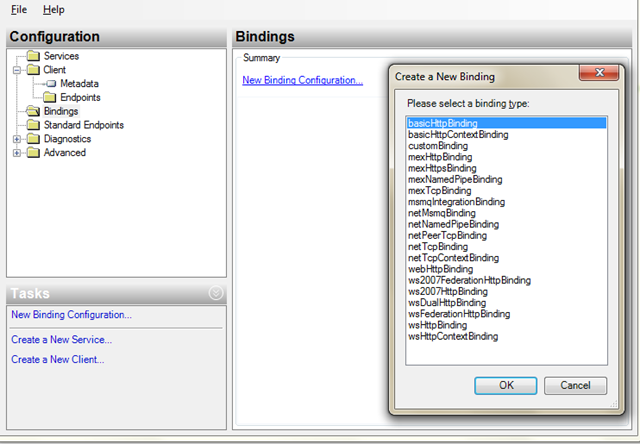Select mexHttpBinding in the list
640x444 pixels.
click(506, 157)
